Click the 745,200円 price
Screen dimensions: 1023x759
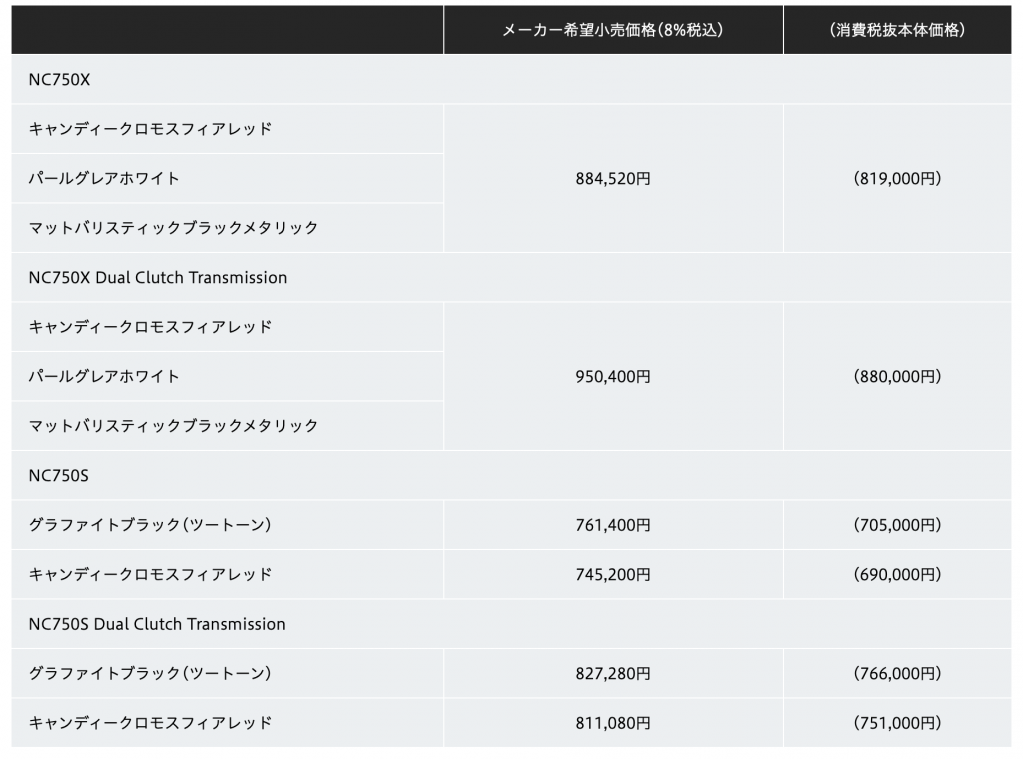tap(613, 575)
